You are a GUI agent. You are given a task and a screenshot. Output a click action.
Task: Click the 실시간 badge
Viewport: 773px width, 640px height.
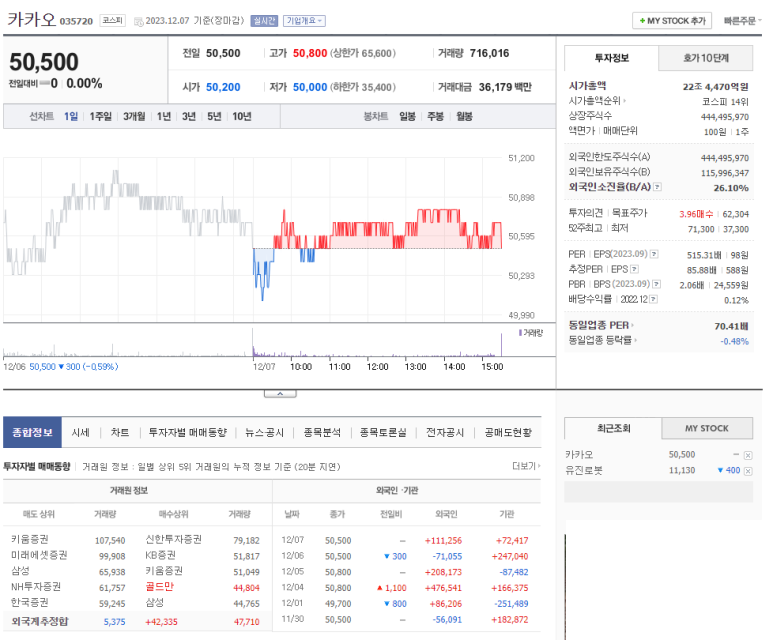click(264, 21)
